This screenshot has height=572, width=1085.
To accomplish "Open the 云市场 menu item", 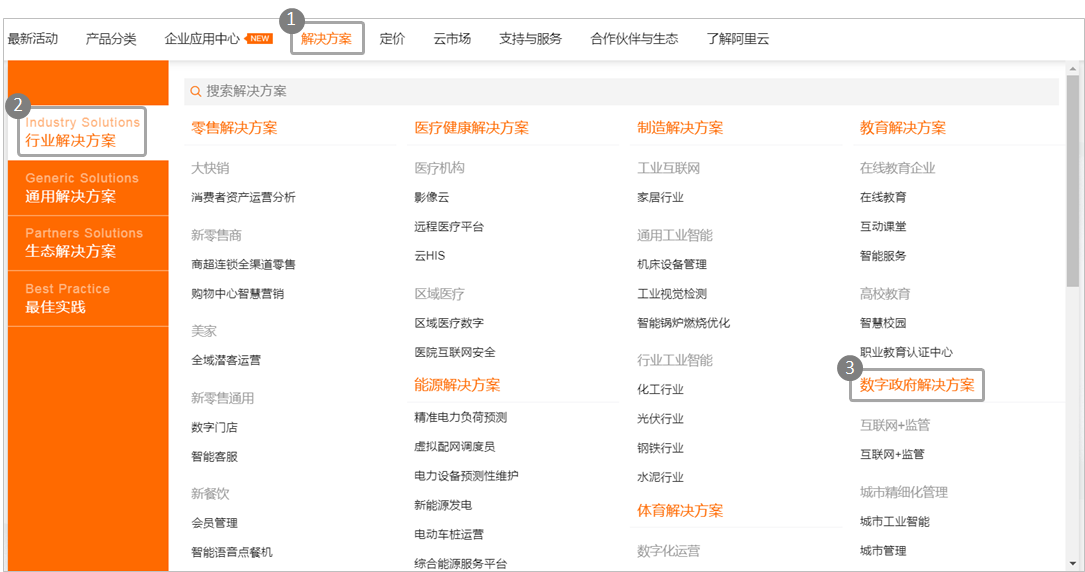I will coord(452,39).
